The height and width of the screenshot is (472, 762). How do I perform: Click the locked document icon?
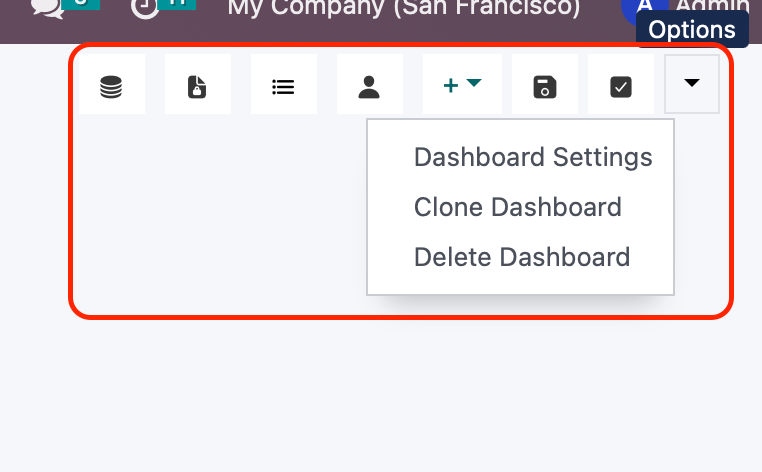pyautogui.click(x=197, y=85)
